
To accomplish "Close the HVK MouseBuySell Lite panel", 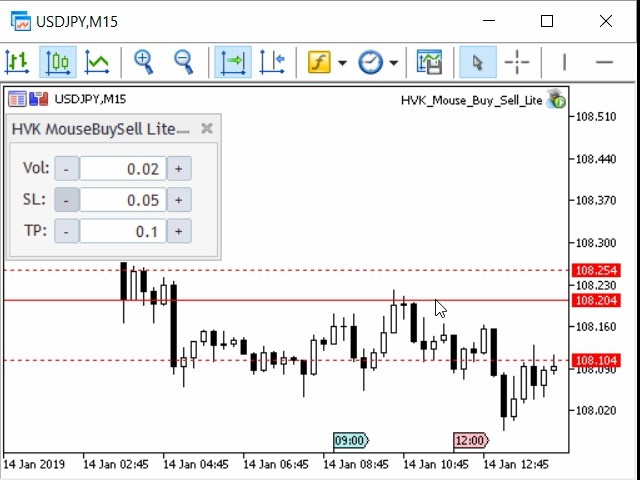I will click(x=207, y=129).
